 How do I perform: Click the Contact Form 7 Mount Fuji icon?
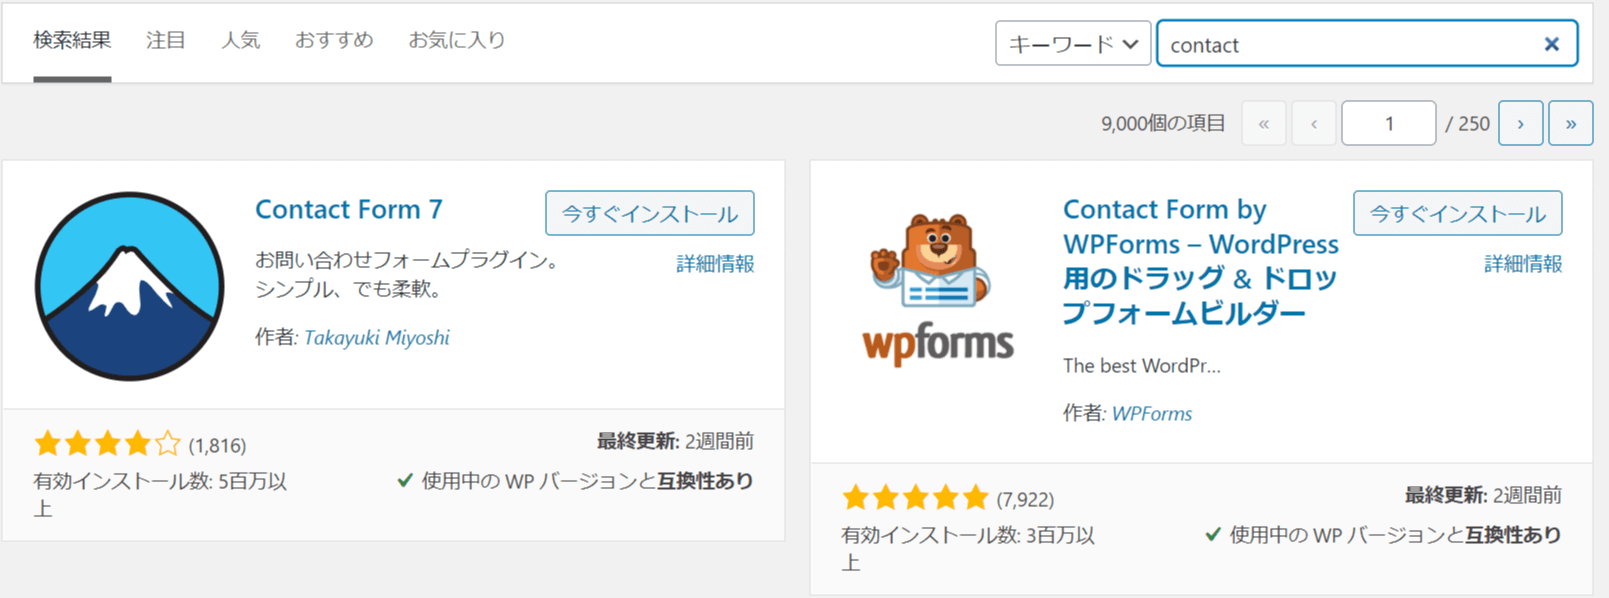tap(129, 286)
